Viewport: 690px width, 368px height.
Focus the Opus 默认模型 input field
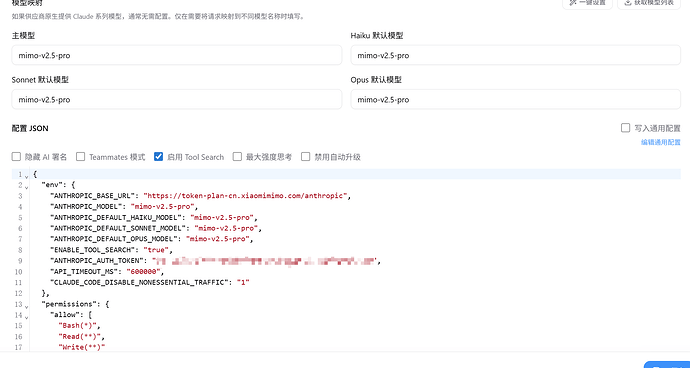coord(515,99)
